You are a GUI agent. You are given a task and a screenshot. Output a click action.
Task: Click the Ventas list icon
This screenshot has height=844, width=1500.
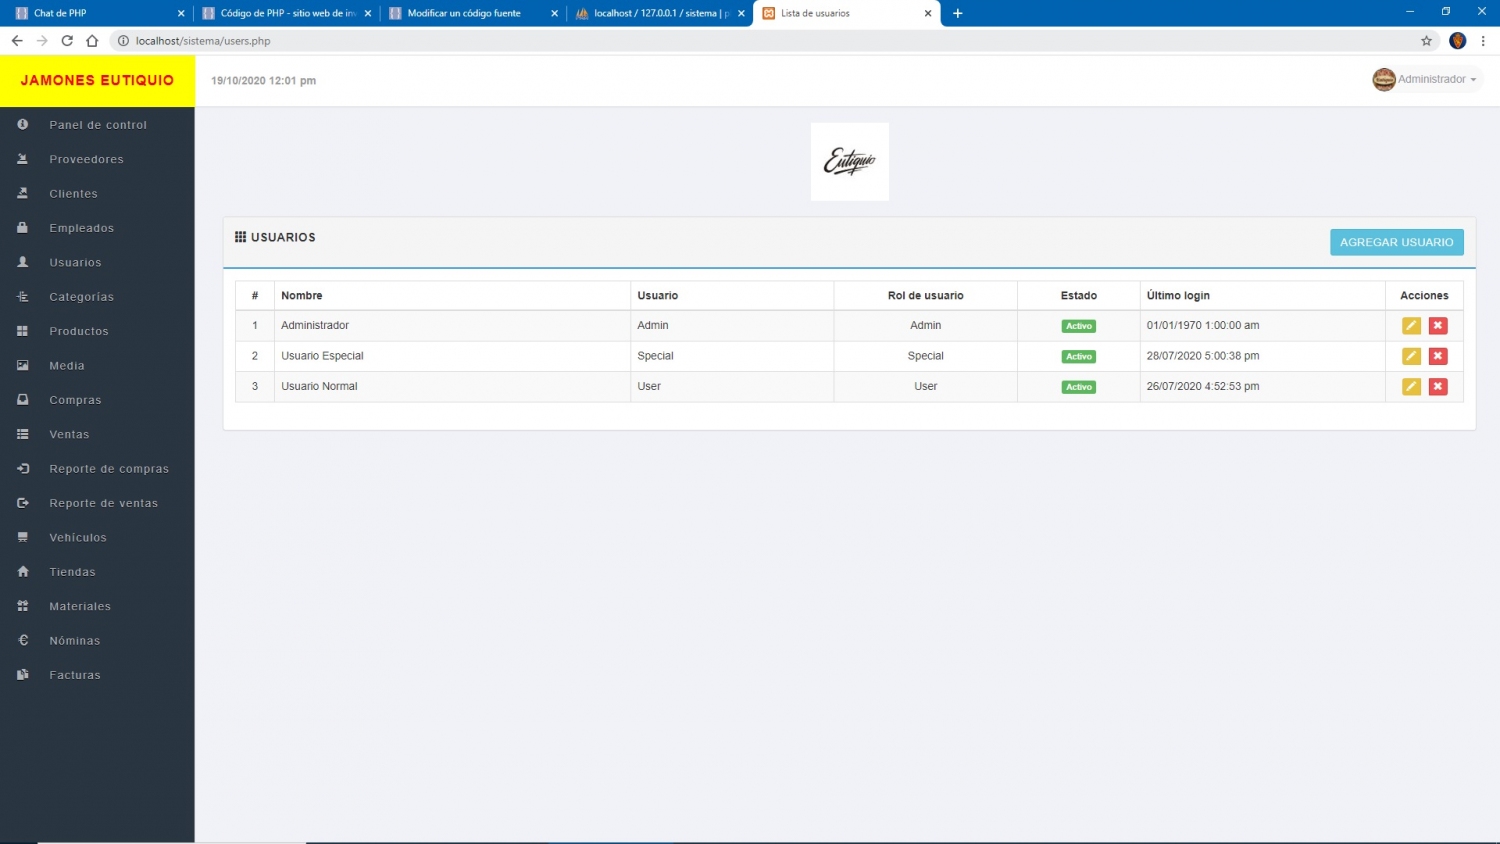(x=22, y=434)
